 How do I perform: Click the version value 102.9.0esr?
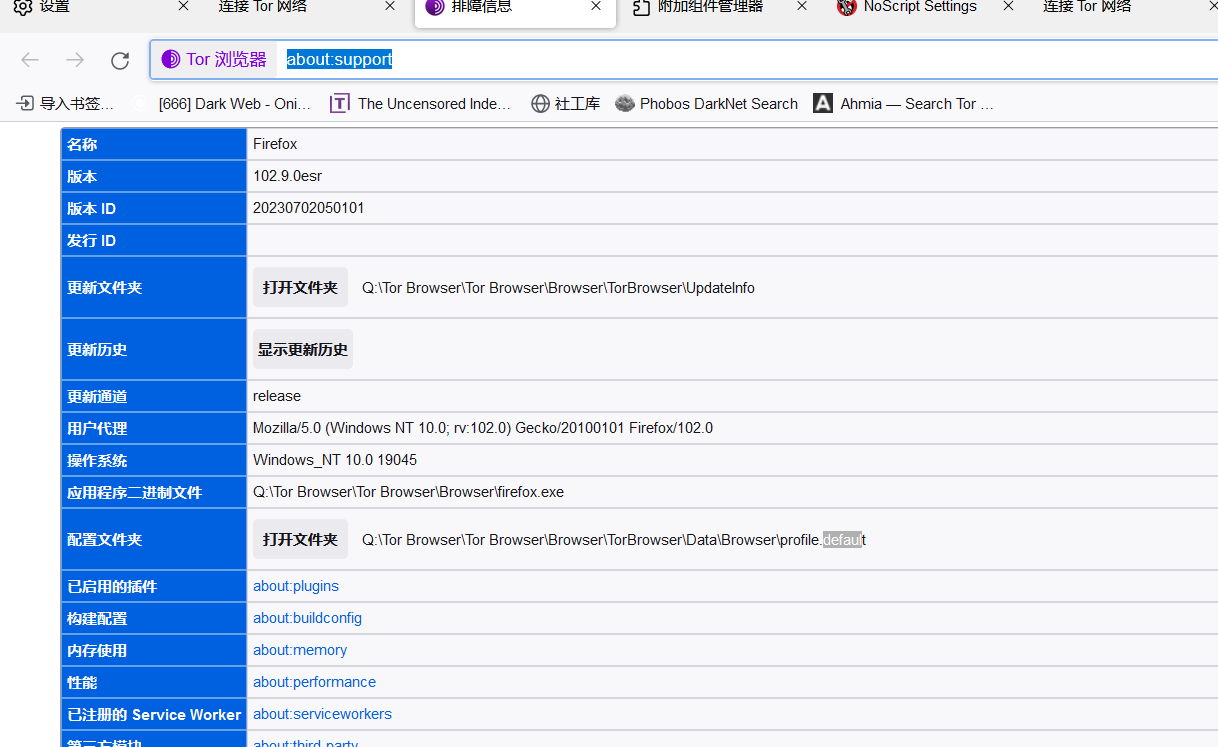pyautogui.click(x=287, y=176)
